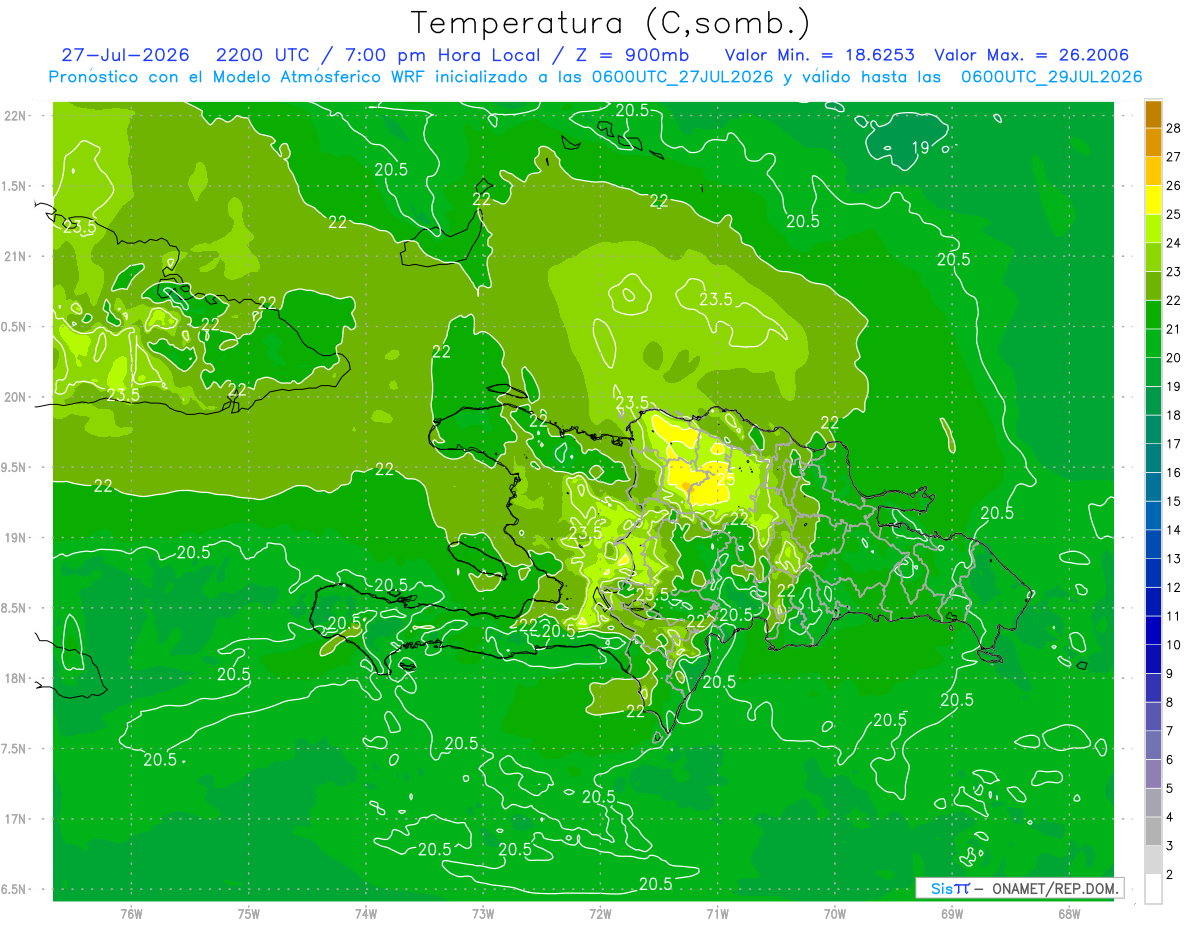Click the "2200 UTC" time text
This screenshot has width=1200, height=927.
(262, 55)
